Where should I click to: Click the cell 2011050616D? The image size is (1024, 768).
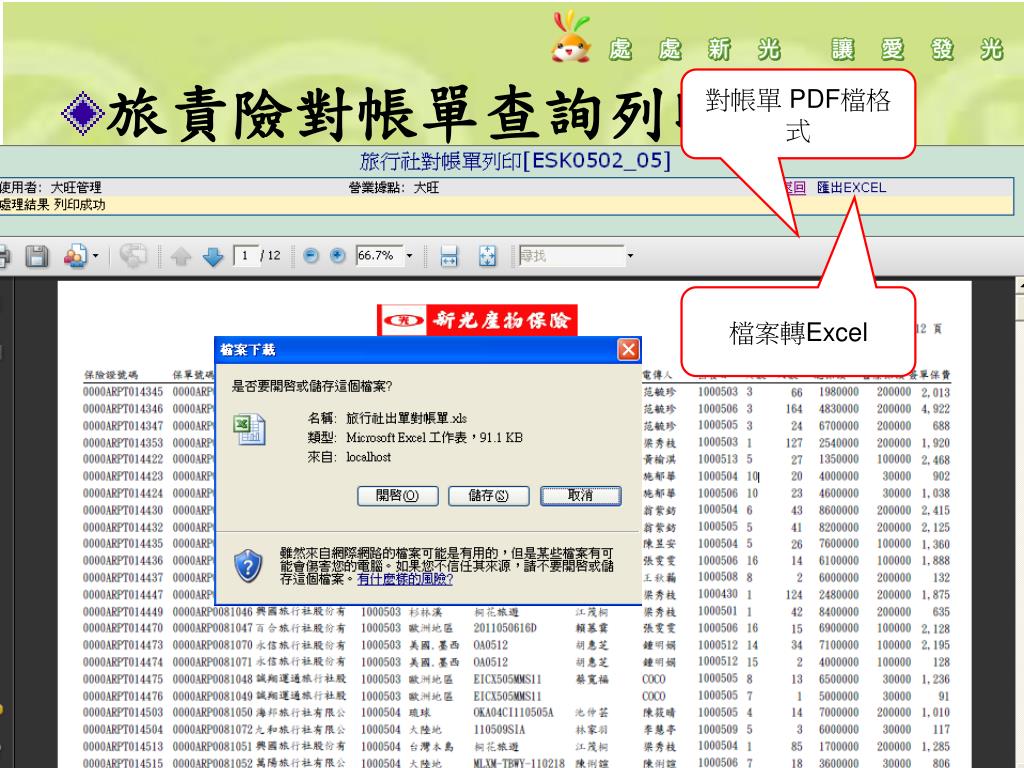tap(505, 628)
